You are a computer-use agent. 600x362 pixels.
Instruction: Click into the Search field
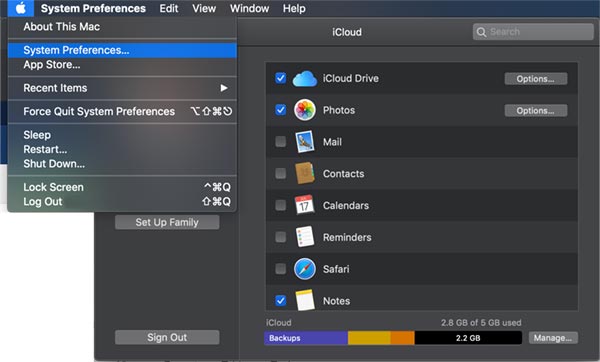533,32
